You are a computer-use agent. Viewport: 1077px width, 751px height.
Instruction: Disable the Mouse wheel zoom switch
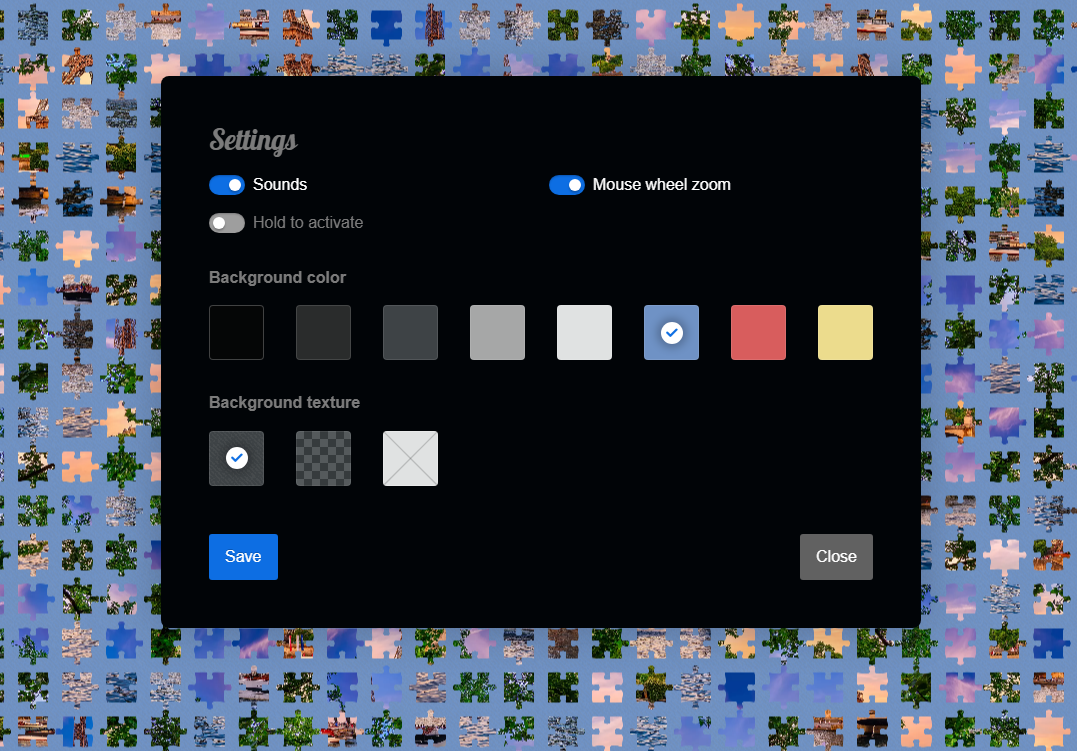(567, 185)
